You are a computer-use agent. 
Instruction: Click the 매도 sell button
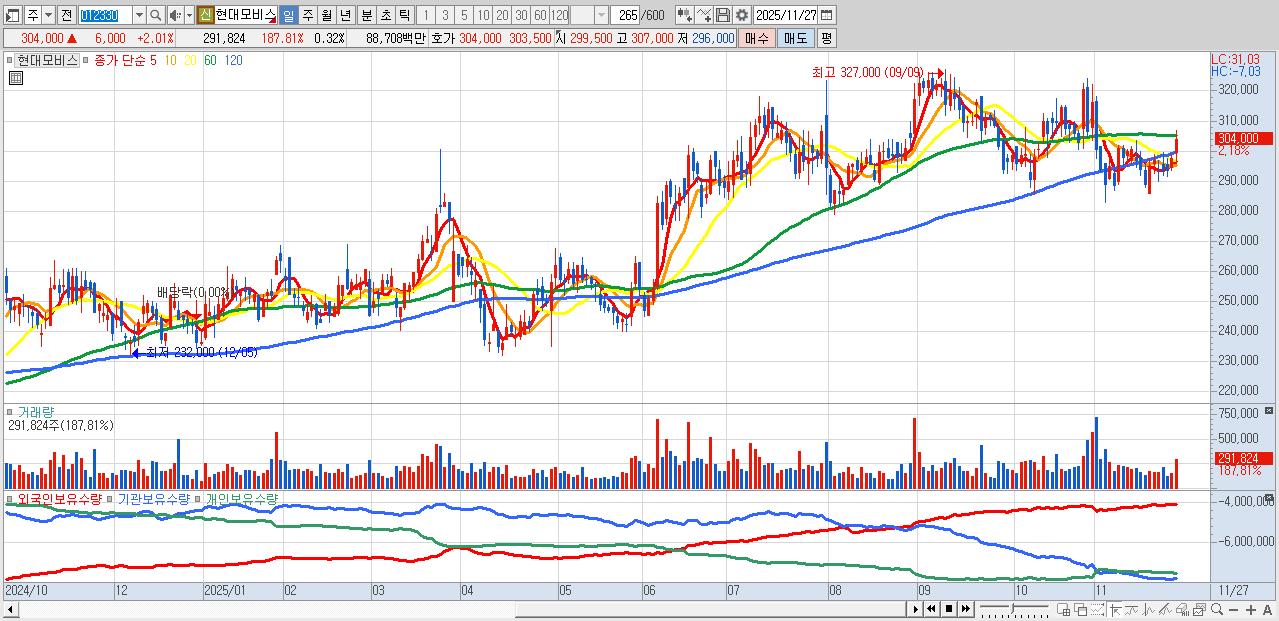796,38
